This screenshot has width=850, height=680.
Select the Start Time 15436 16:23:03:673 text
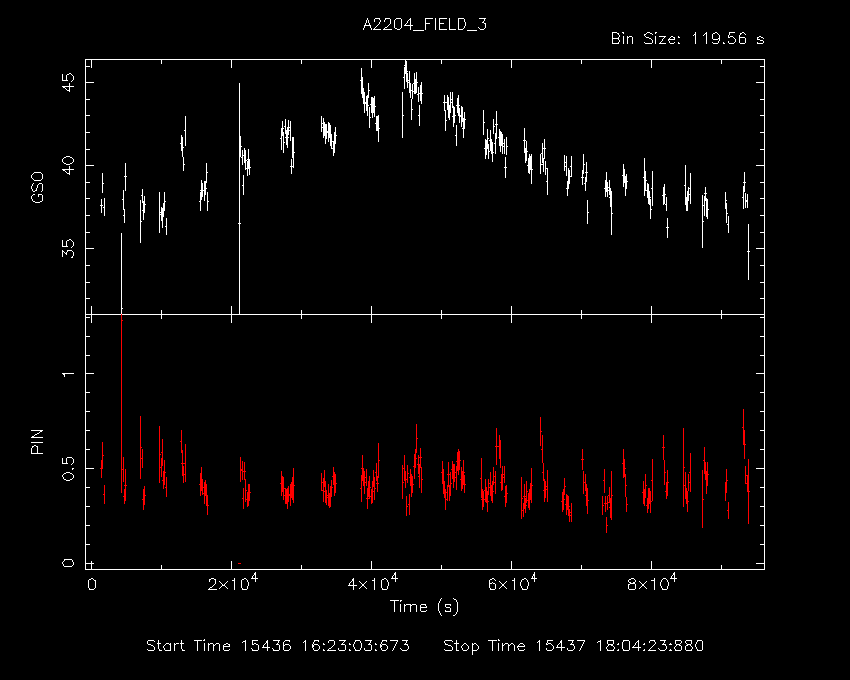[278, 646]
